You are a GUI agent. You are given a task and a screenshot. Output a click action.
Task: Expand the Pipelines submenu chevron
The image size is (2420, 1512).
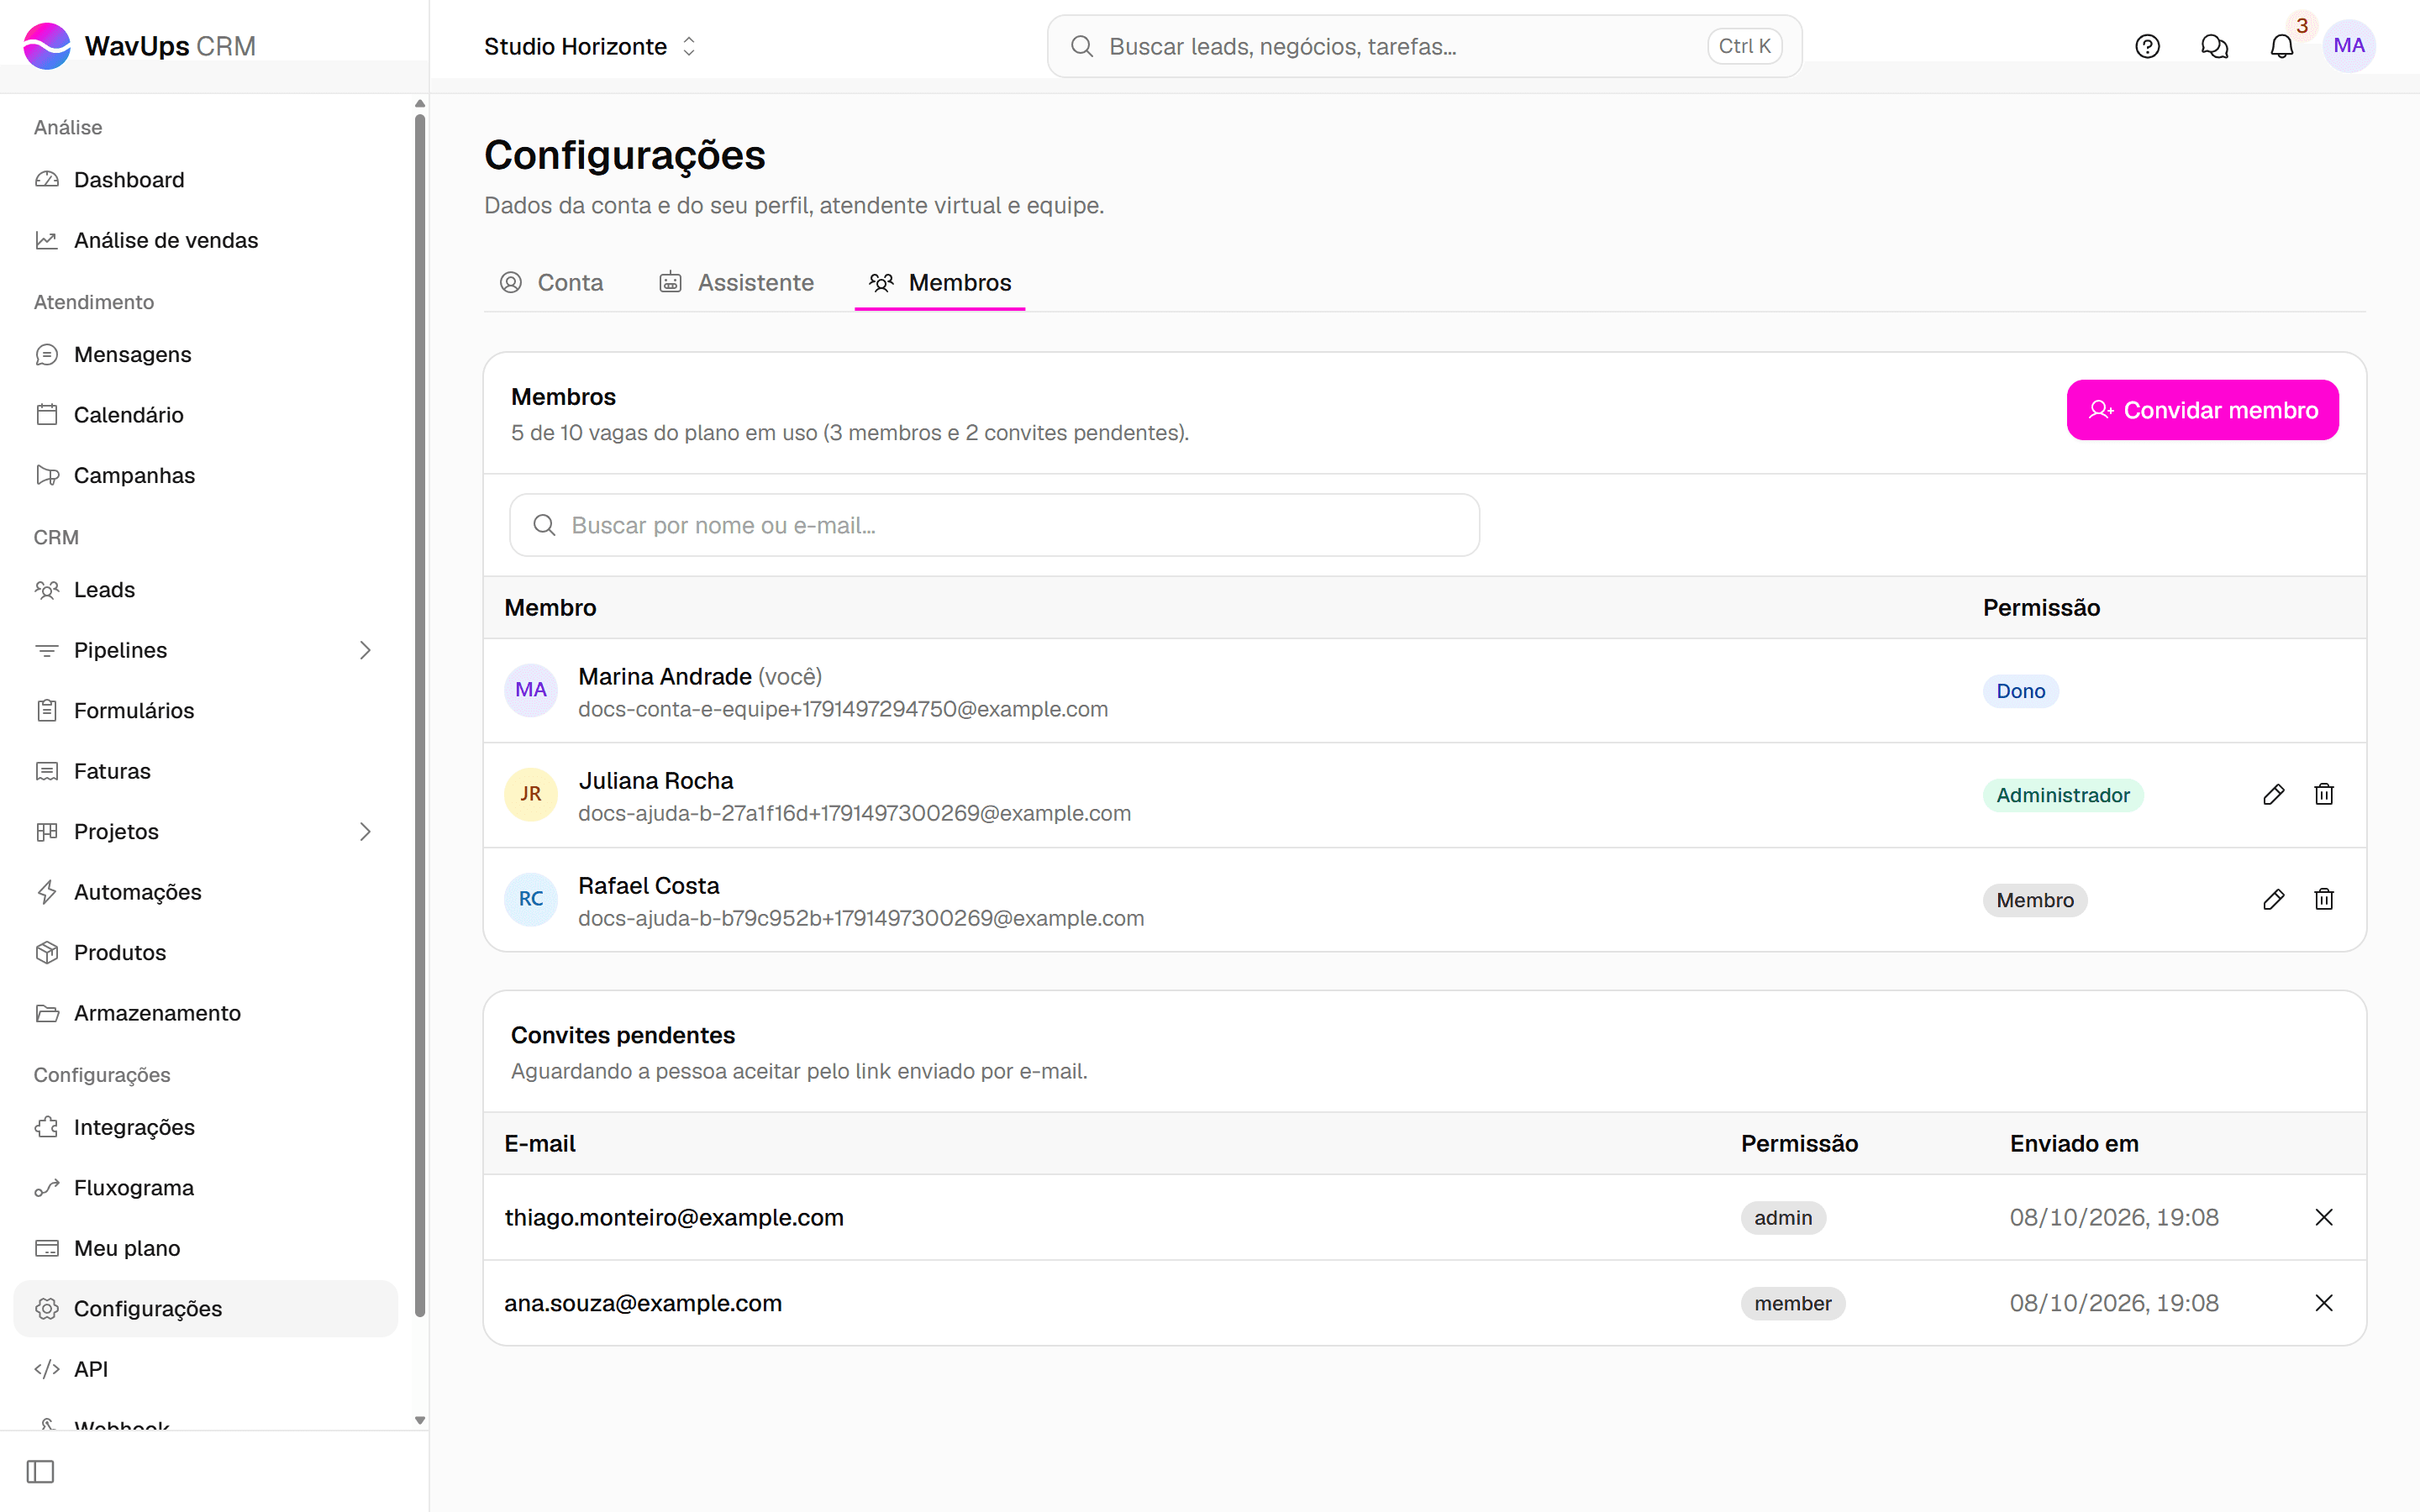point(365,650)
